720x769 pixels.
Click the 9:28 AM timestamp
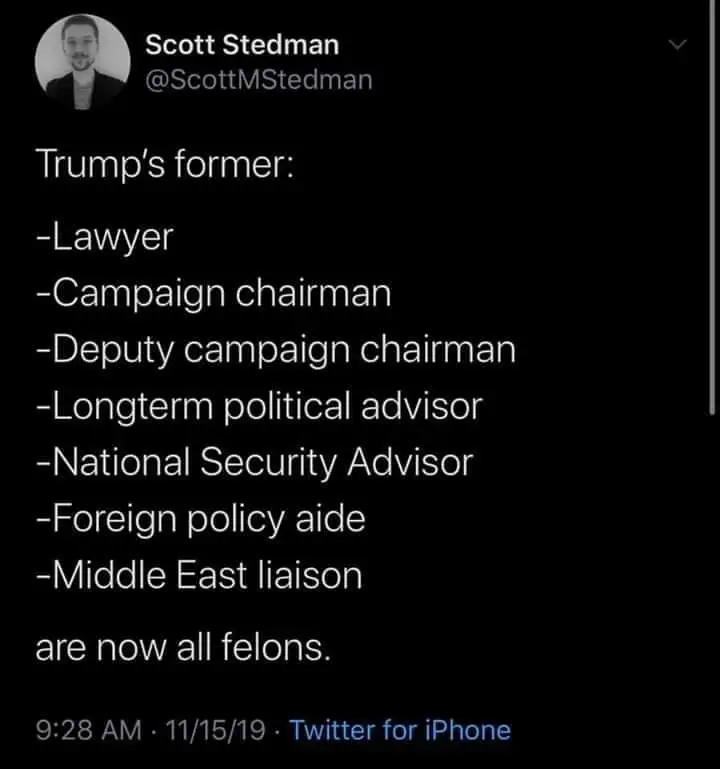[88, 731]
